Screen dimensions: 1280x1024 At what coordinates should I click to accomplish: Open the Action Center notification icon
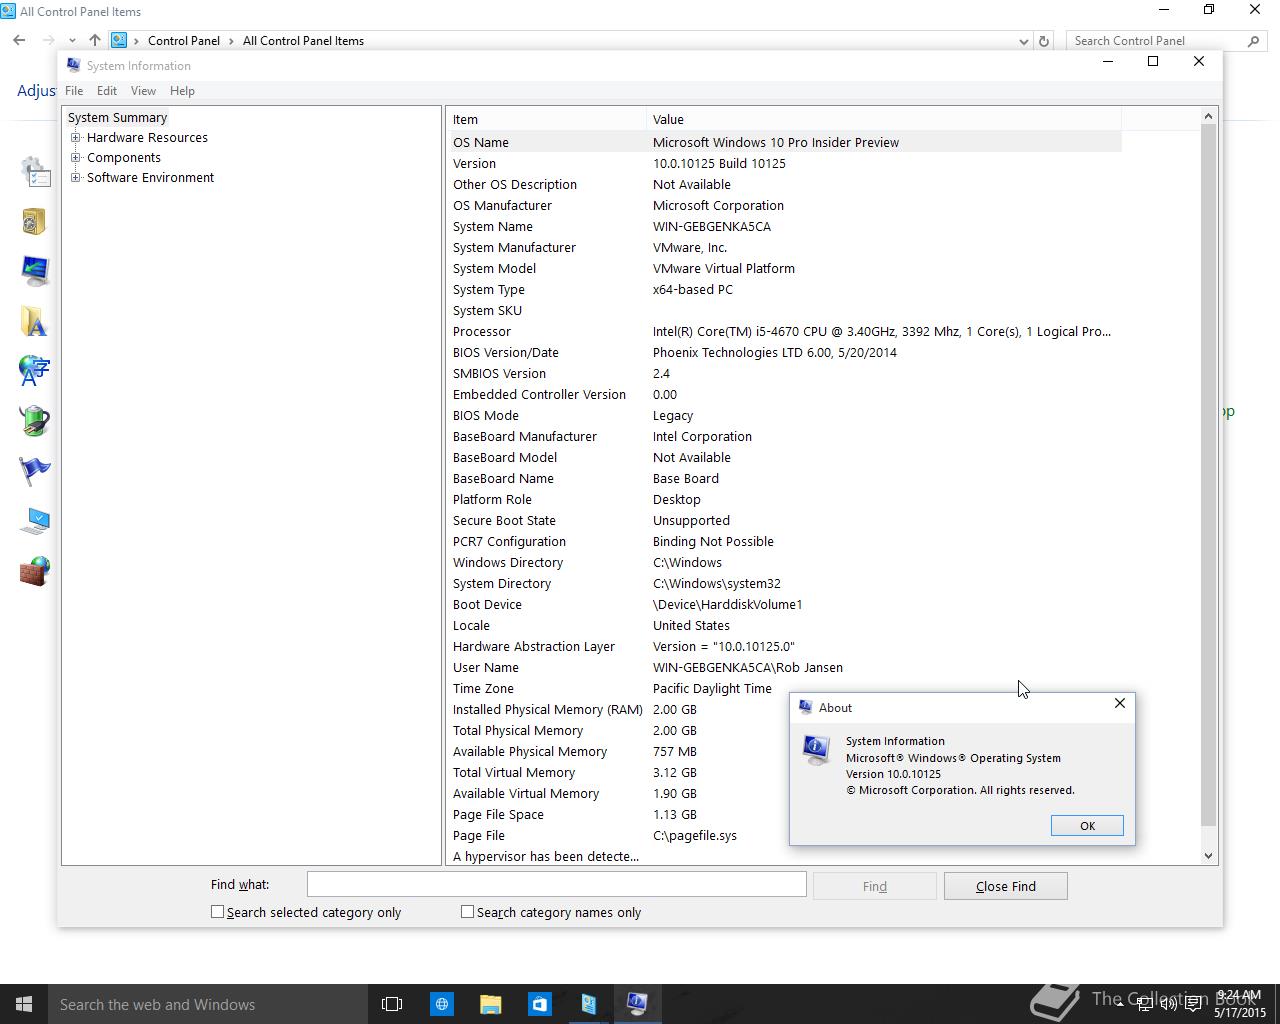pyautogui.click(x=1193, y=1005)
